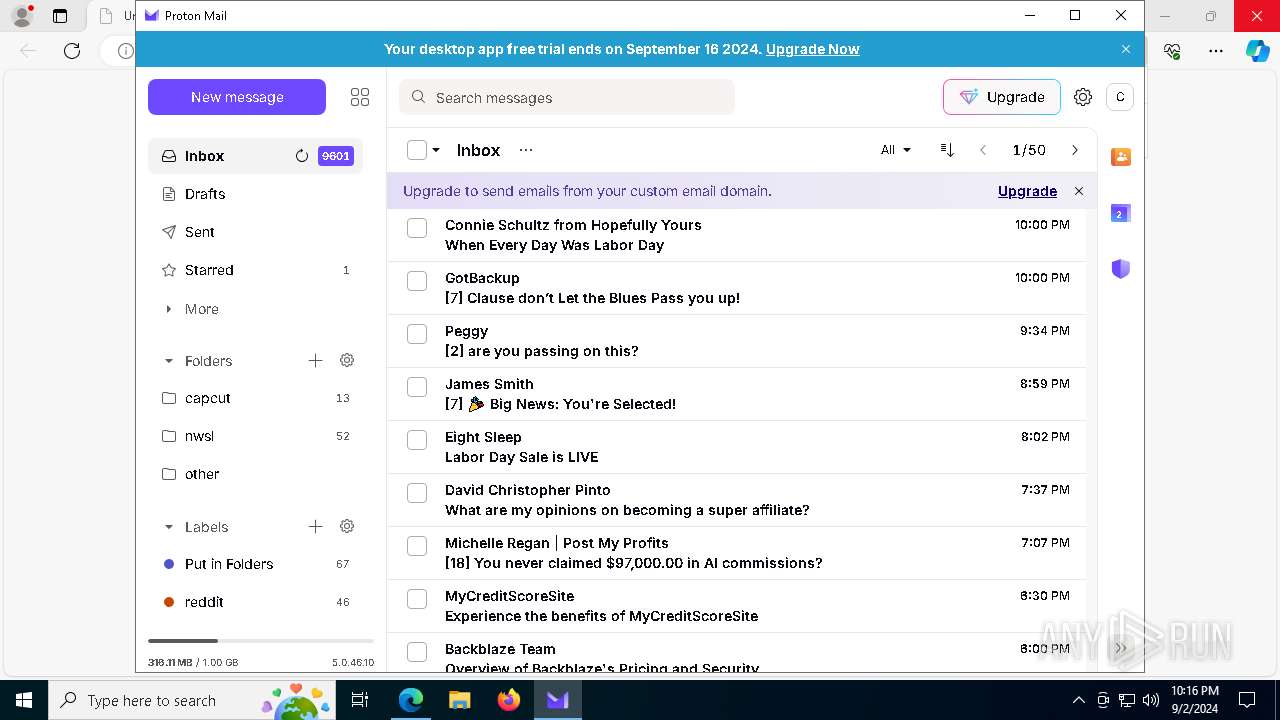Click the Search messages field

(567, 97)
